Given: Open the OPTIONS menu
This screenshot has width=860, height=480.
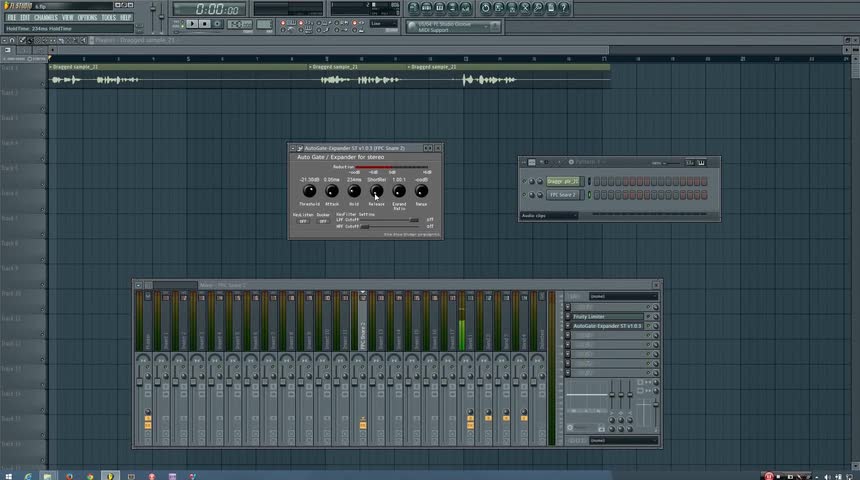Looking at the screenshot, I should (x=87, y=18).
